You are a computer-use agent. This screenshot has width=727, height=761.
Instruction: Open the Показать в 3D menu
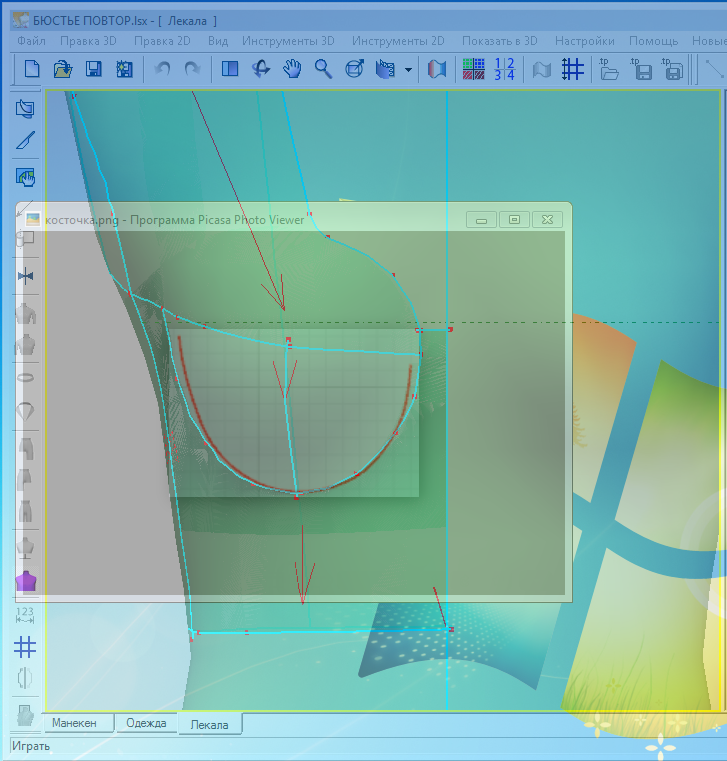click(500, 41)
